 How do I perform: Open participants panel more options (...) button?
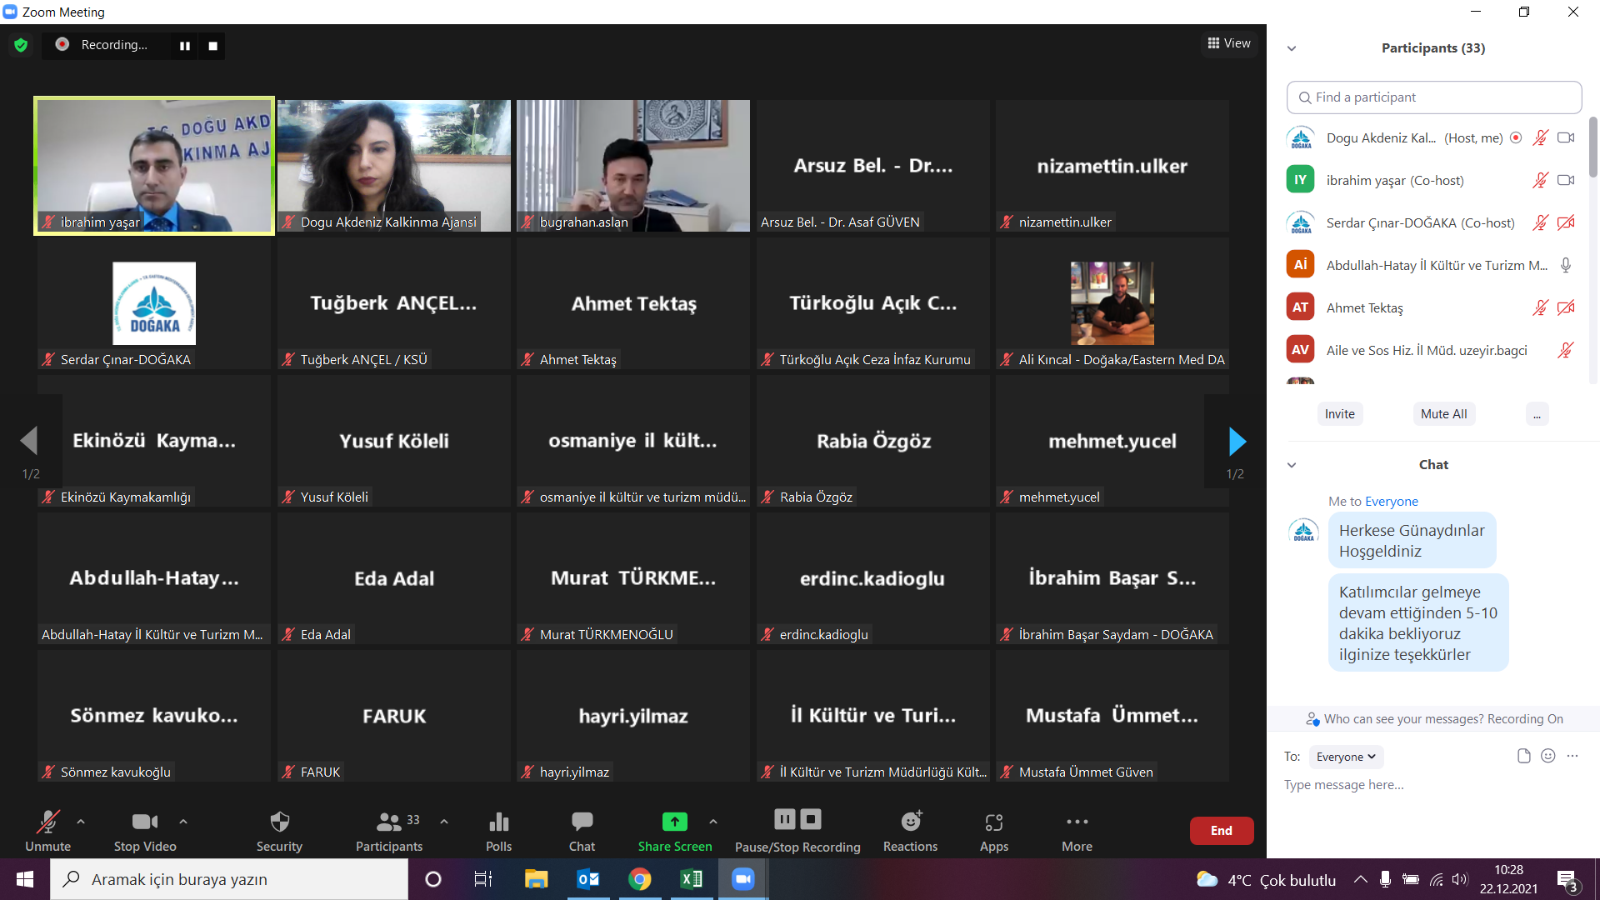pos(1537,414)
